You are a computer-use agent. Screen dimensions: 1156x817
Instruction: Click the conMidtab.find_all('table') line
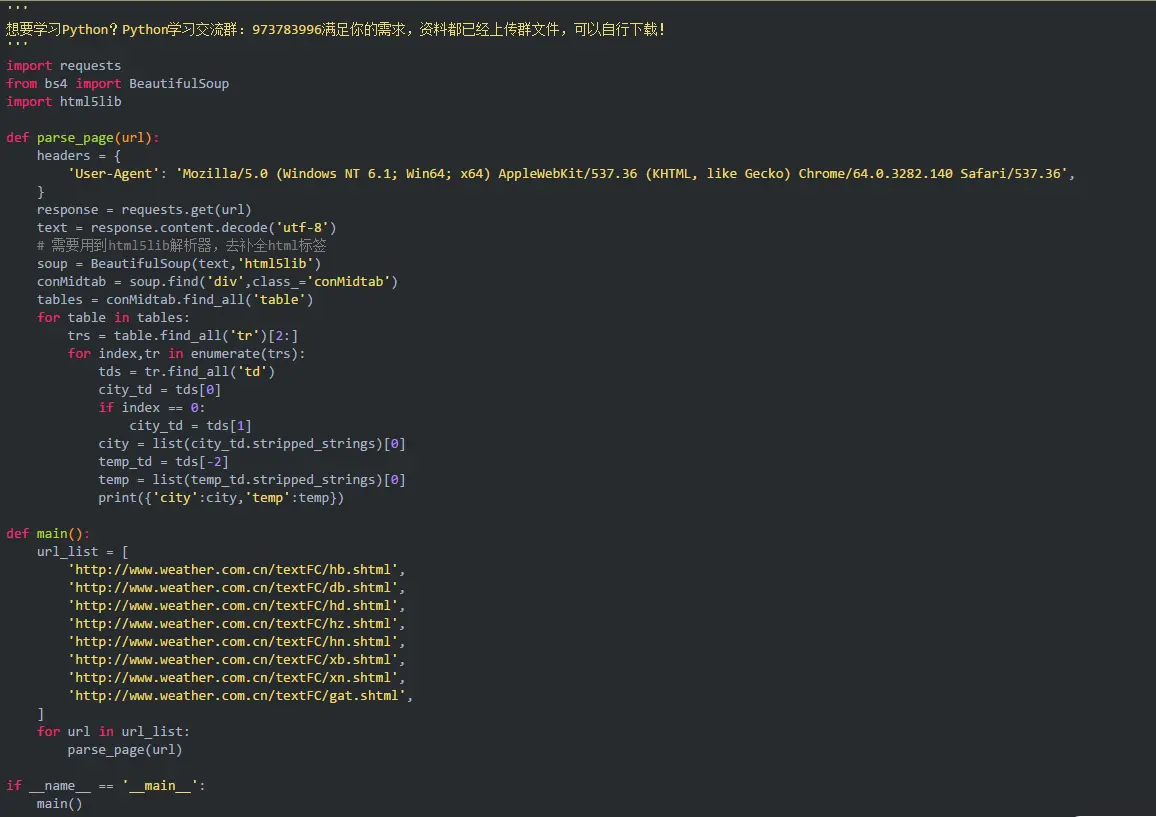pos(175,299)
